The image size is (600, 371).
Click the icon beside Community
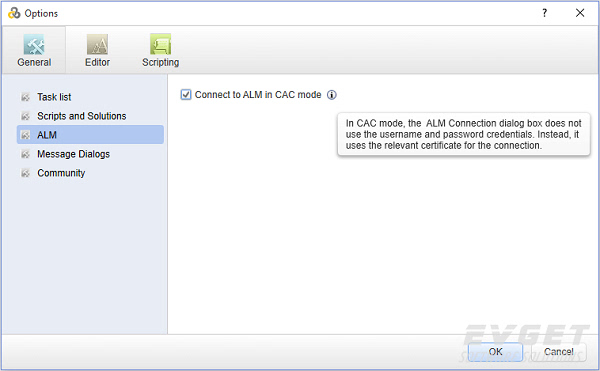click(x=25, y=173)
